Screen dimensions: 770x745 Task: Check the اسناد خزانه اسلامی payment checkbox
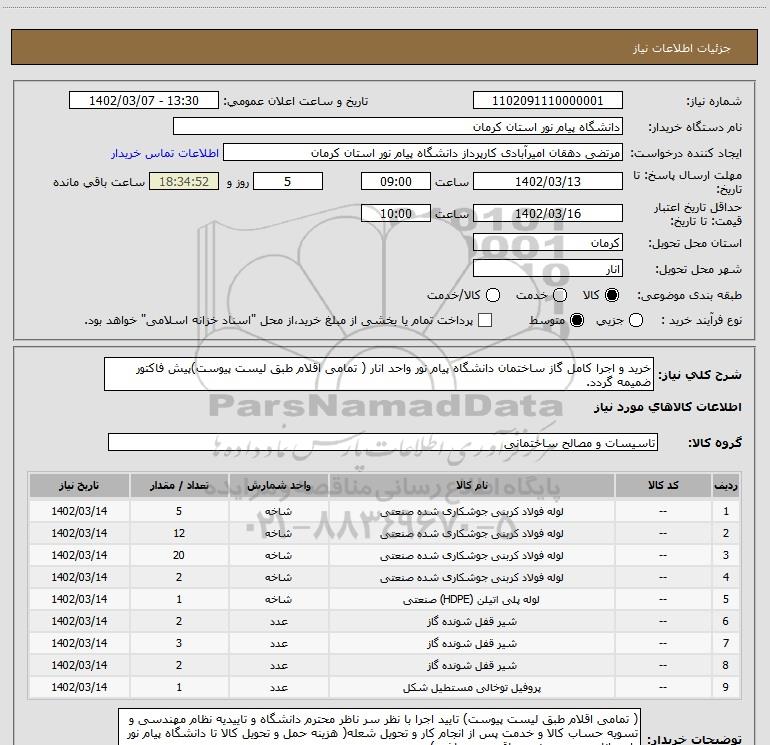(486, 320)
